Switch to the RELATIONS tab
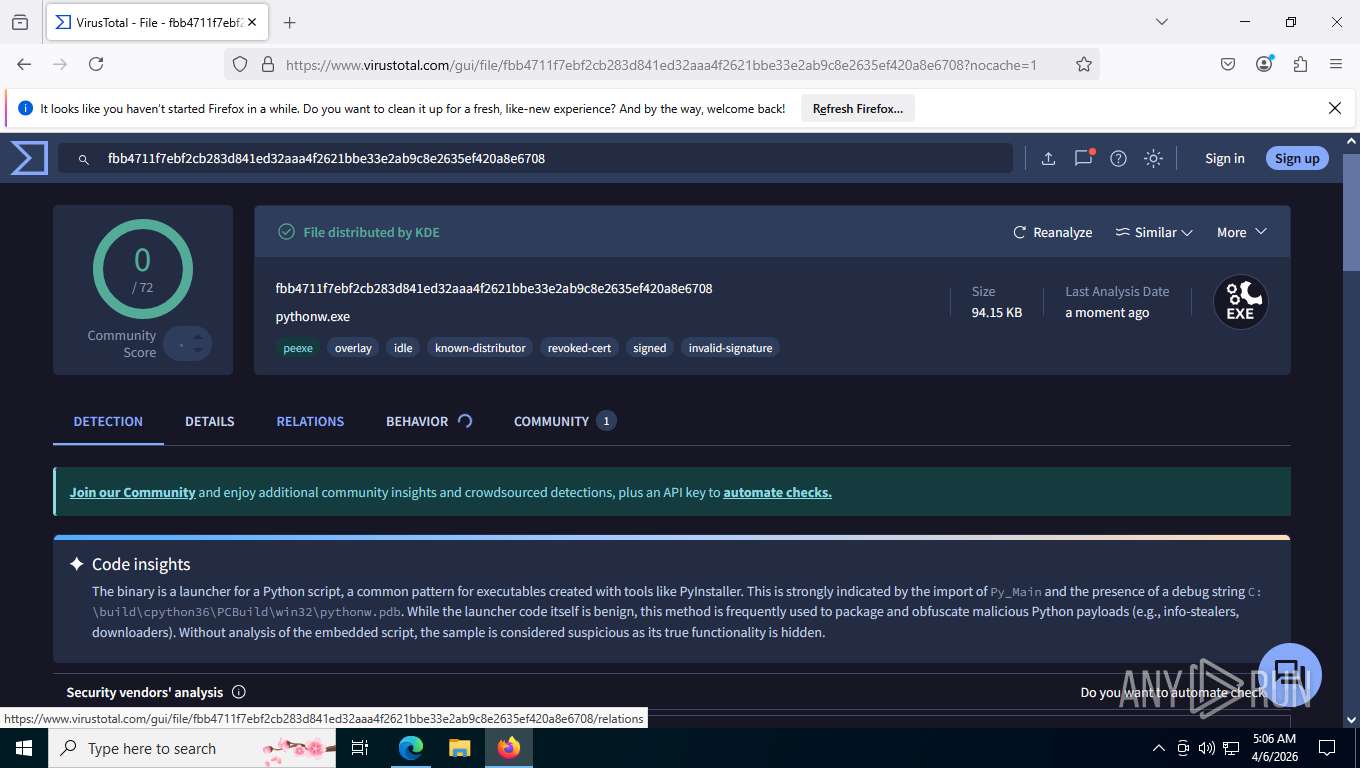This screenshot has width=1360, height=768. (310, 421)
